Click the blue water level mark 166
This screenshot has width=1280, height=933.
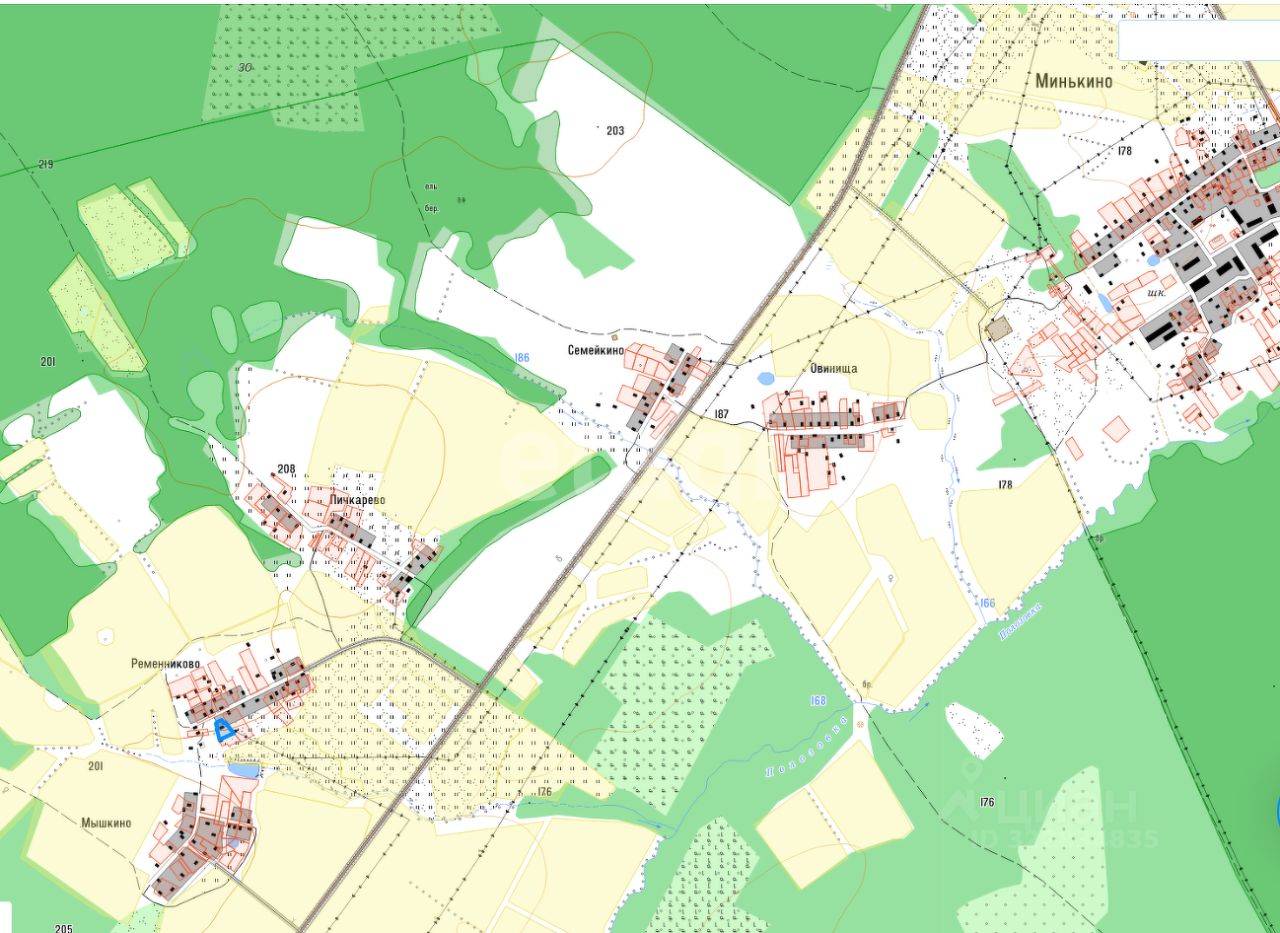tap(987, 603)
